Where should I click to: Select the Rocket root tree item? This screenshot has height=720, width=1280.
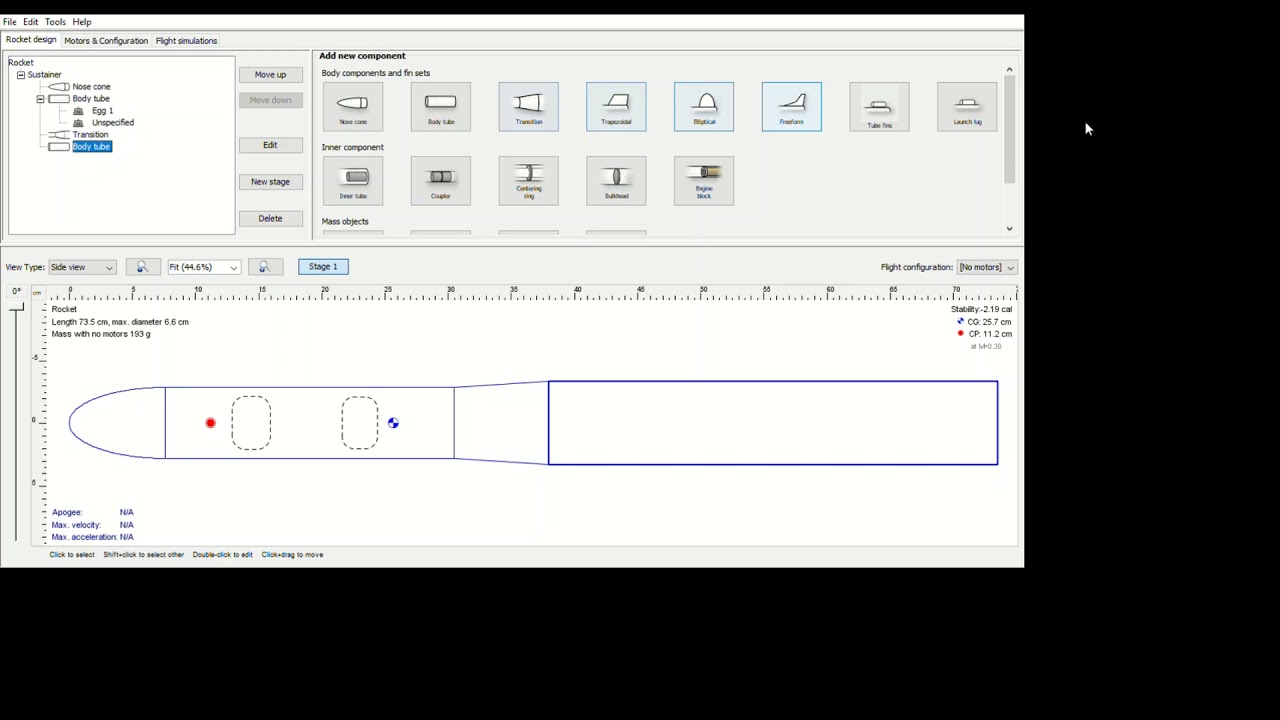click(21, 63)
